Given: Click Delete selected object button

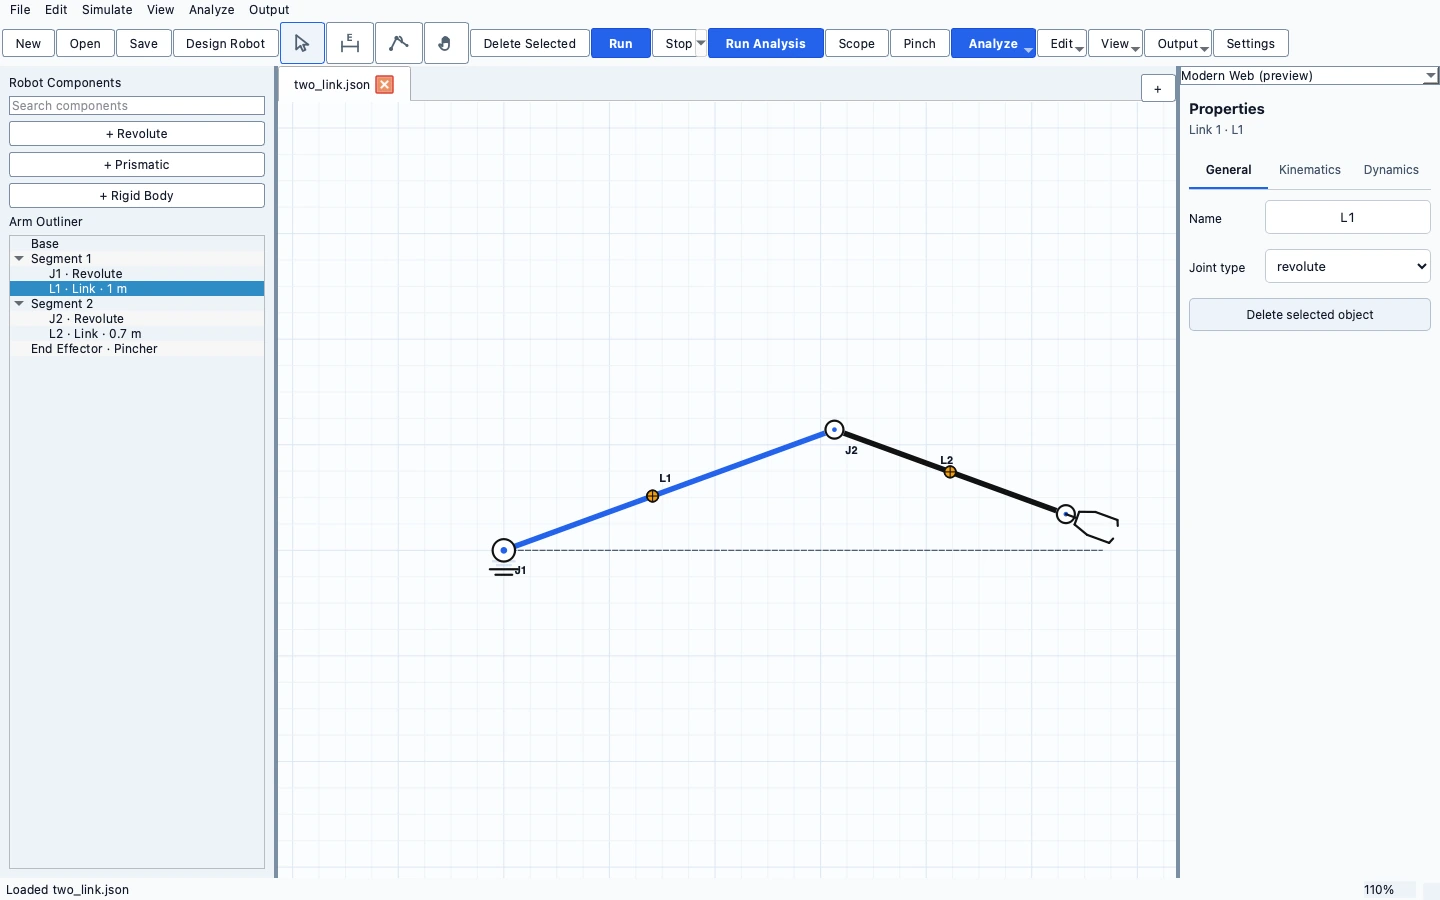Looking at the screenshot, I should [x=1310, y=315].
